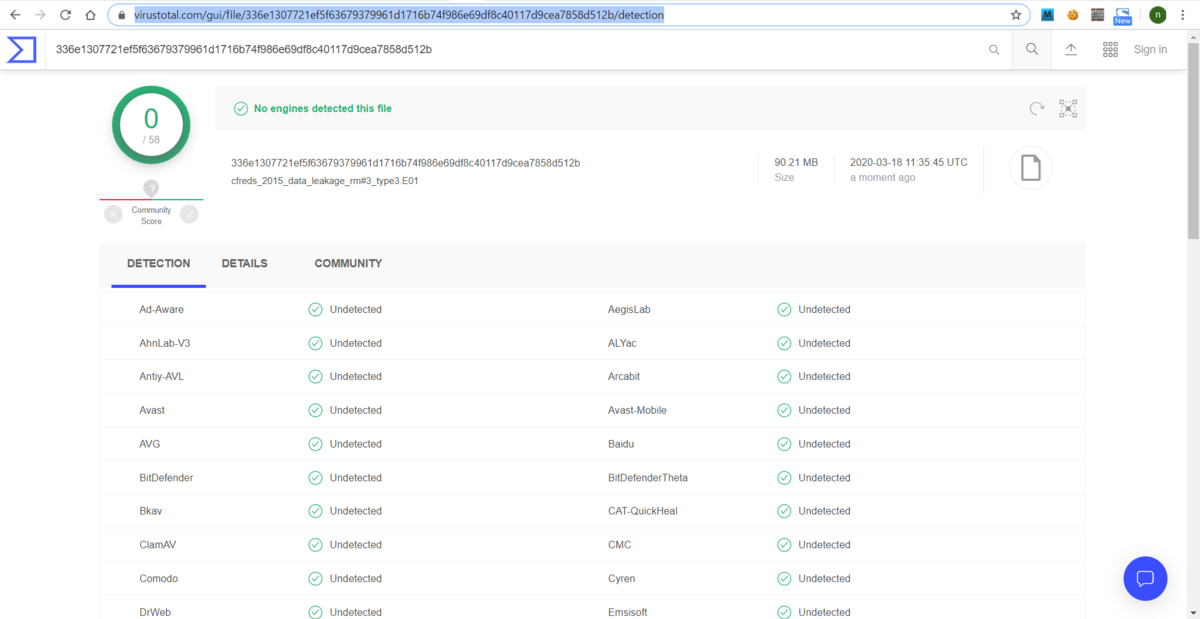Click the AVG engine name
This screenshot has height=619, width=1200.
[x=150, y=444]
